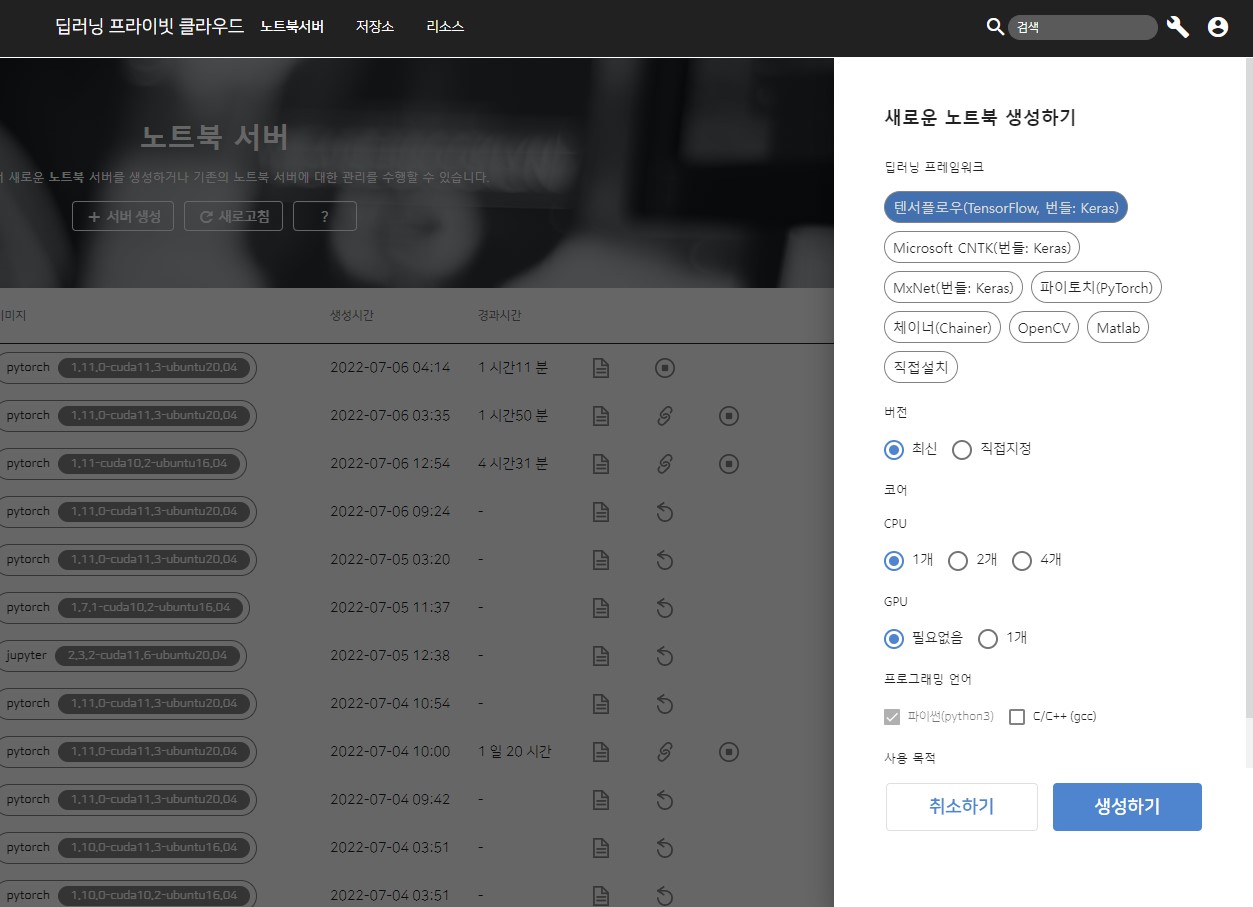View document icon for 2022-07-04 09:42 row
Screen dimensions: 1253x907
point(601,799)
